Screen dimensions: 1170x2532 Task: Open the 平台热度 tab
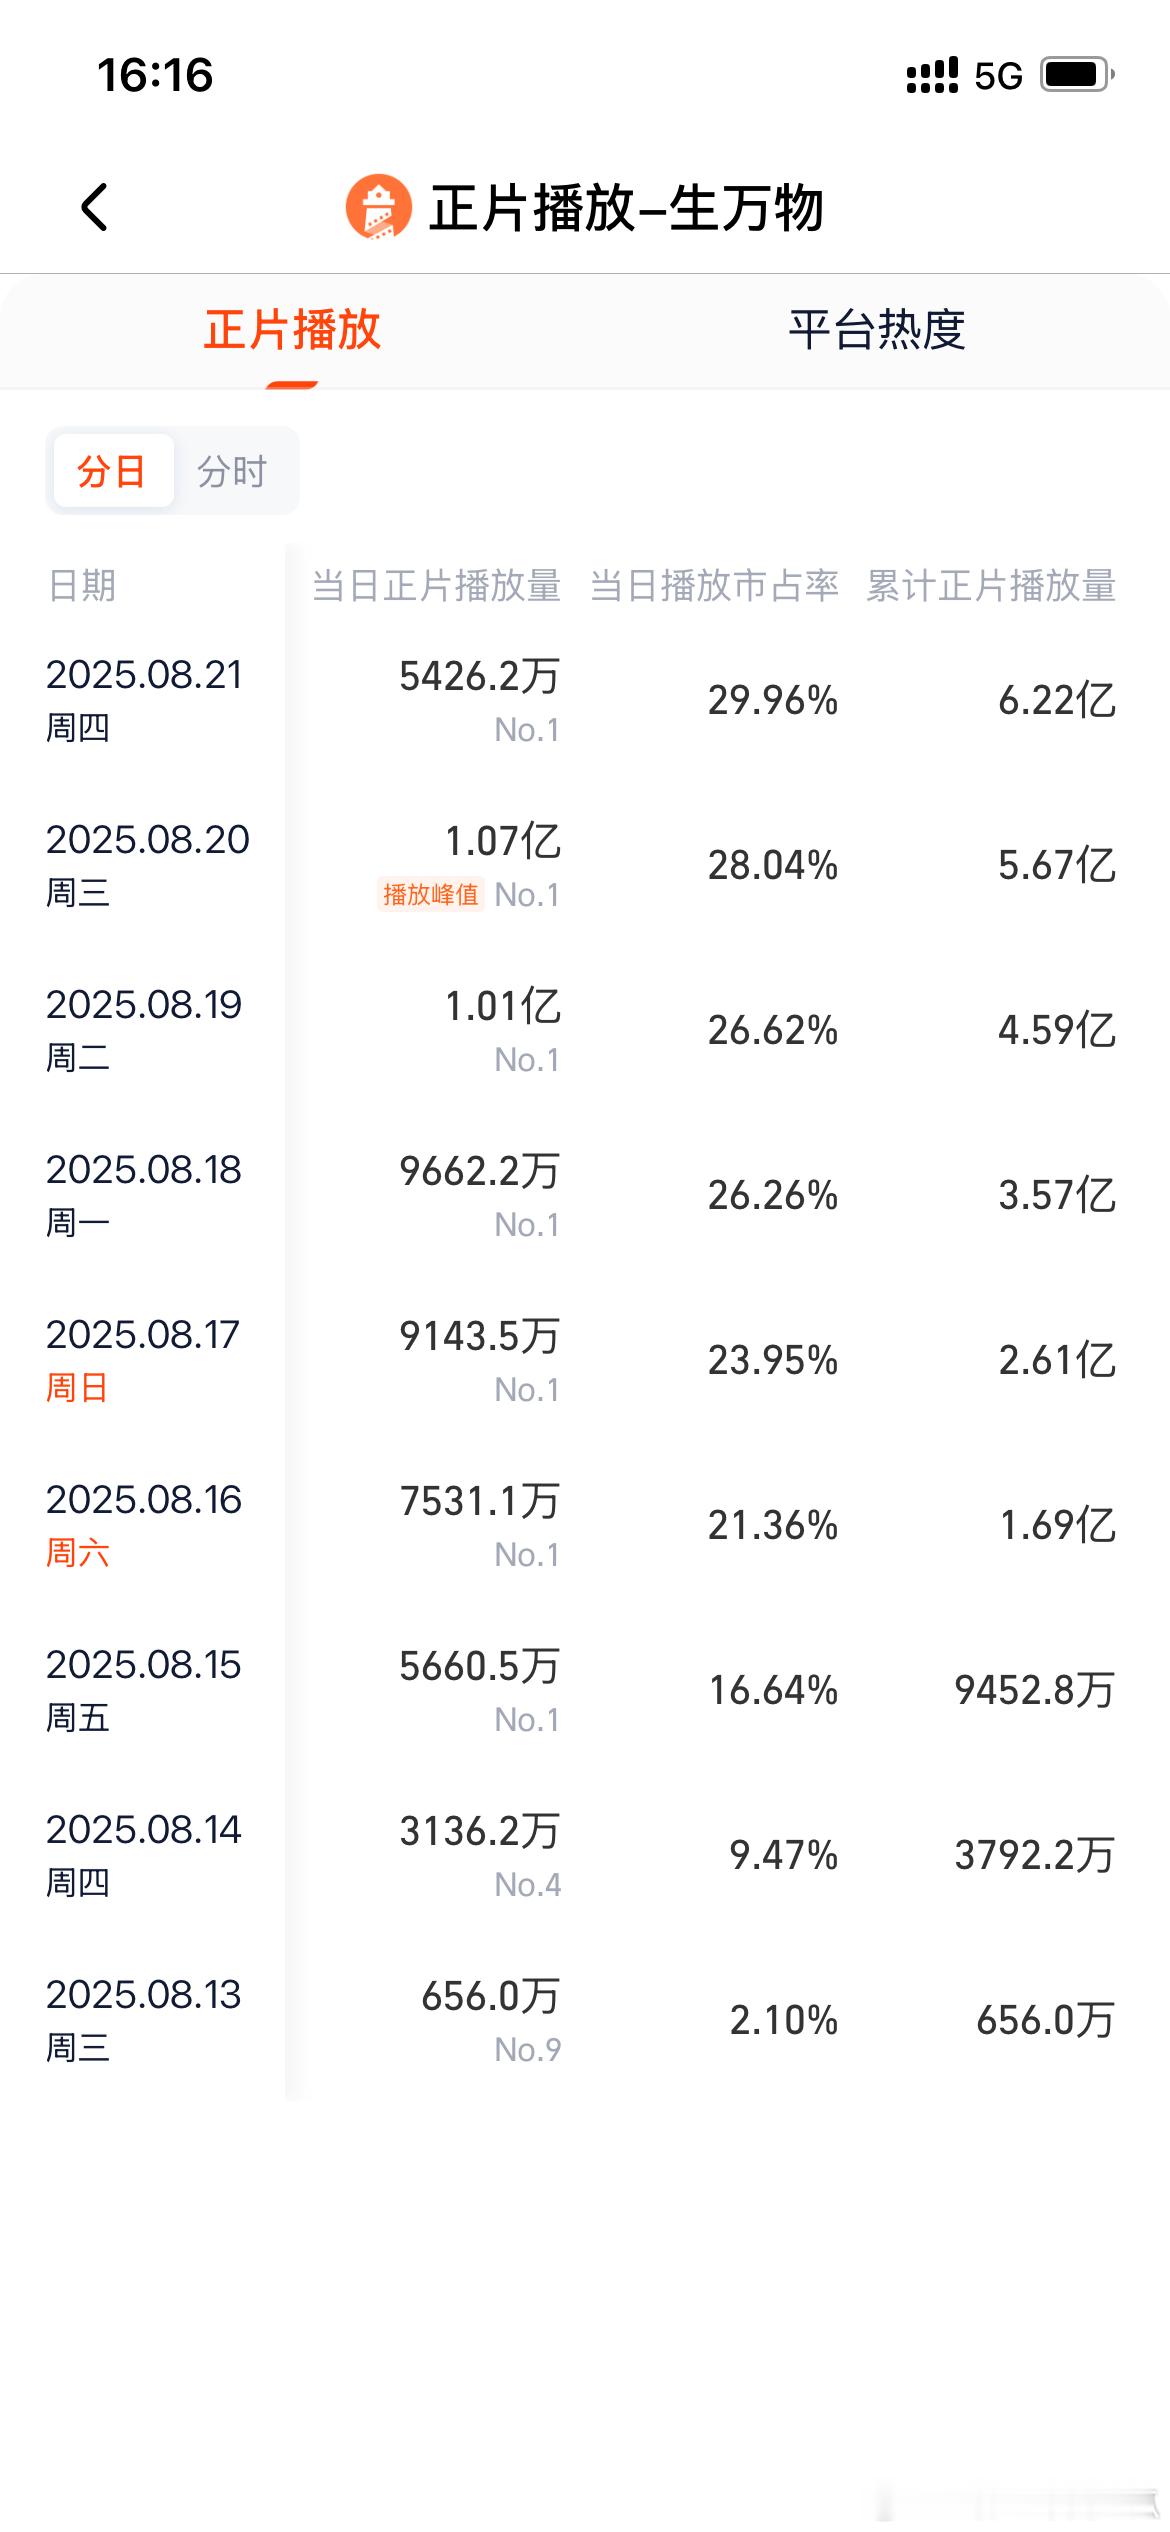tap(877, 330)
